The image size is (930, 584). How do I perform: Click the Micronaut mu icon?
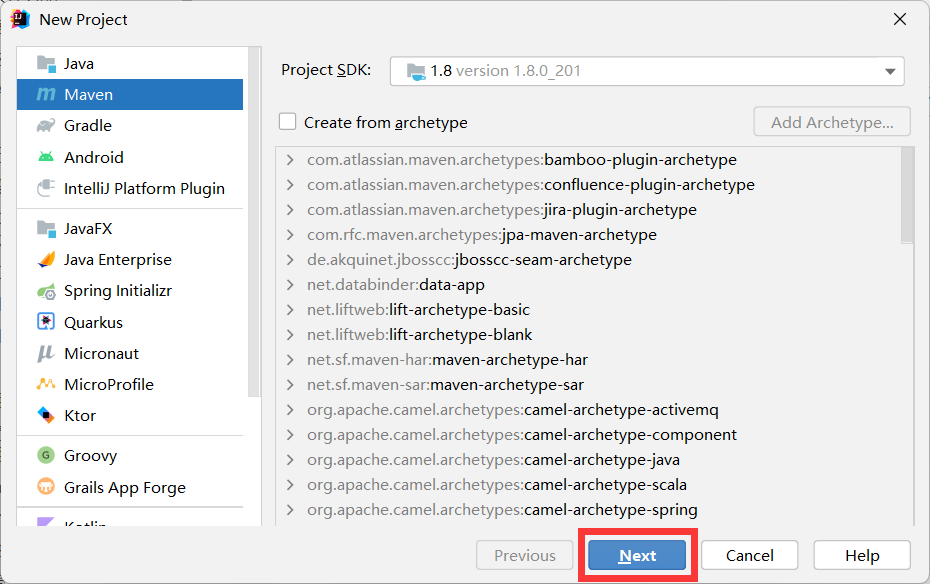tap(46, 353)
